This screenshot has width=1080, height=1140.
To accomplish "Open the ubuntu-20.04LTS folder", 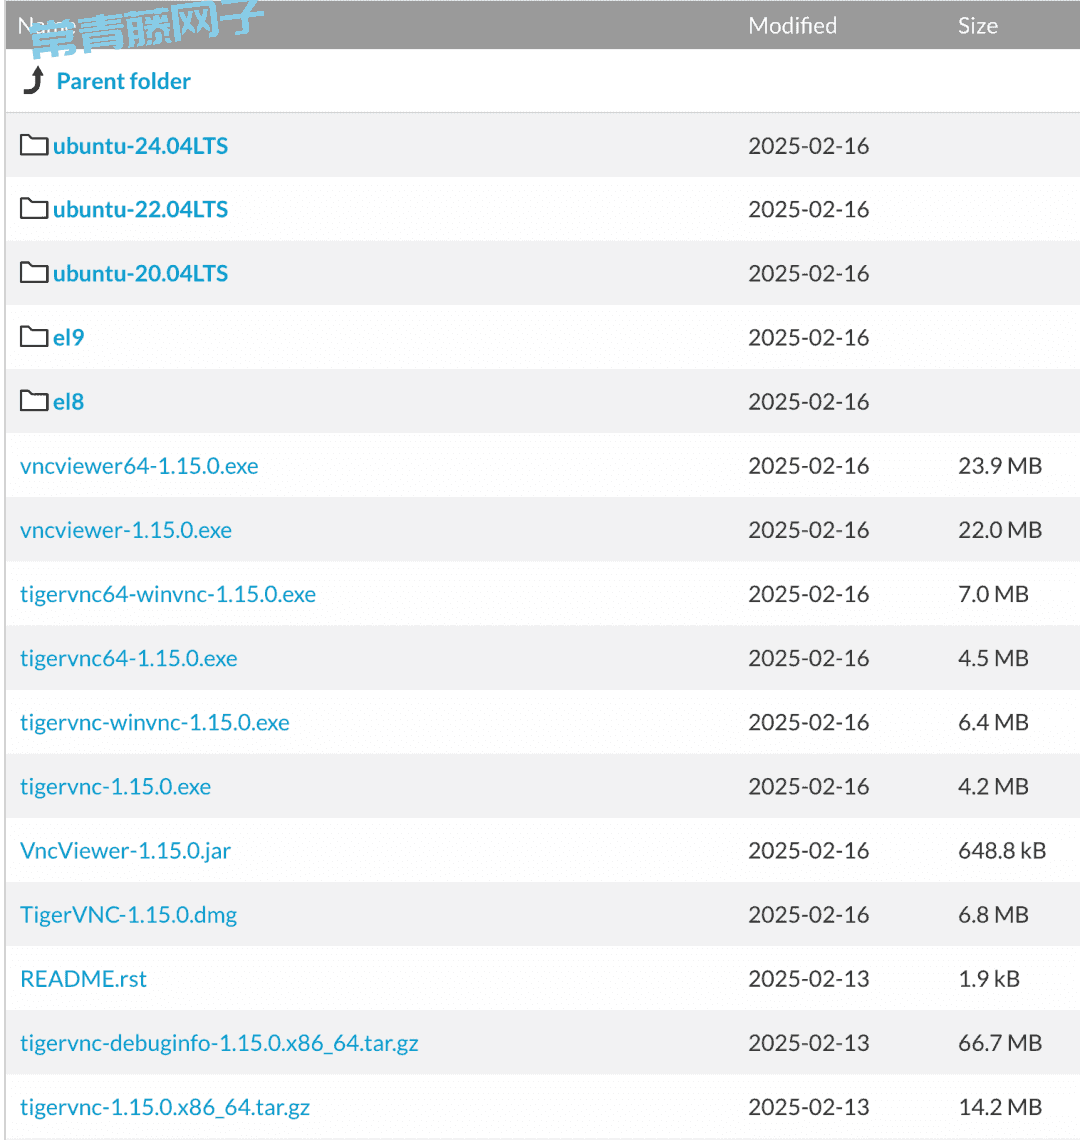I will coord(140,274).
